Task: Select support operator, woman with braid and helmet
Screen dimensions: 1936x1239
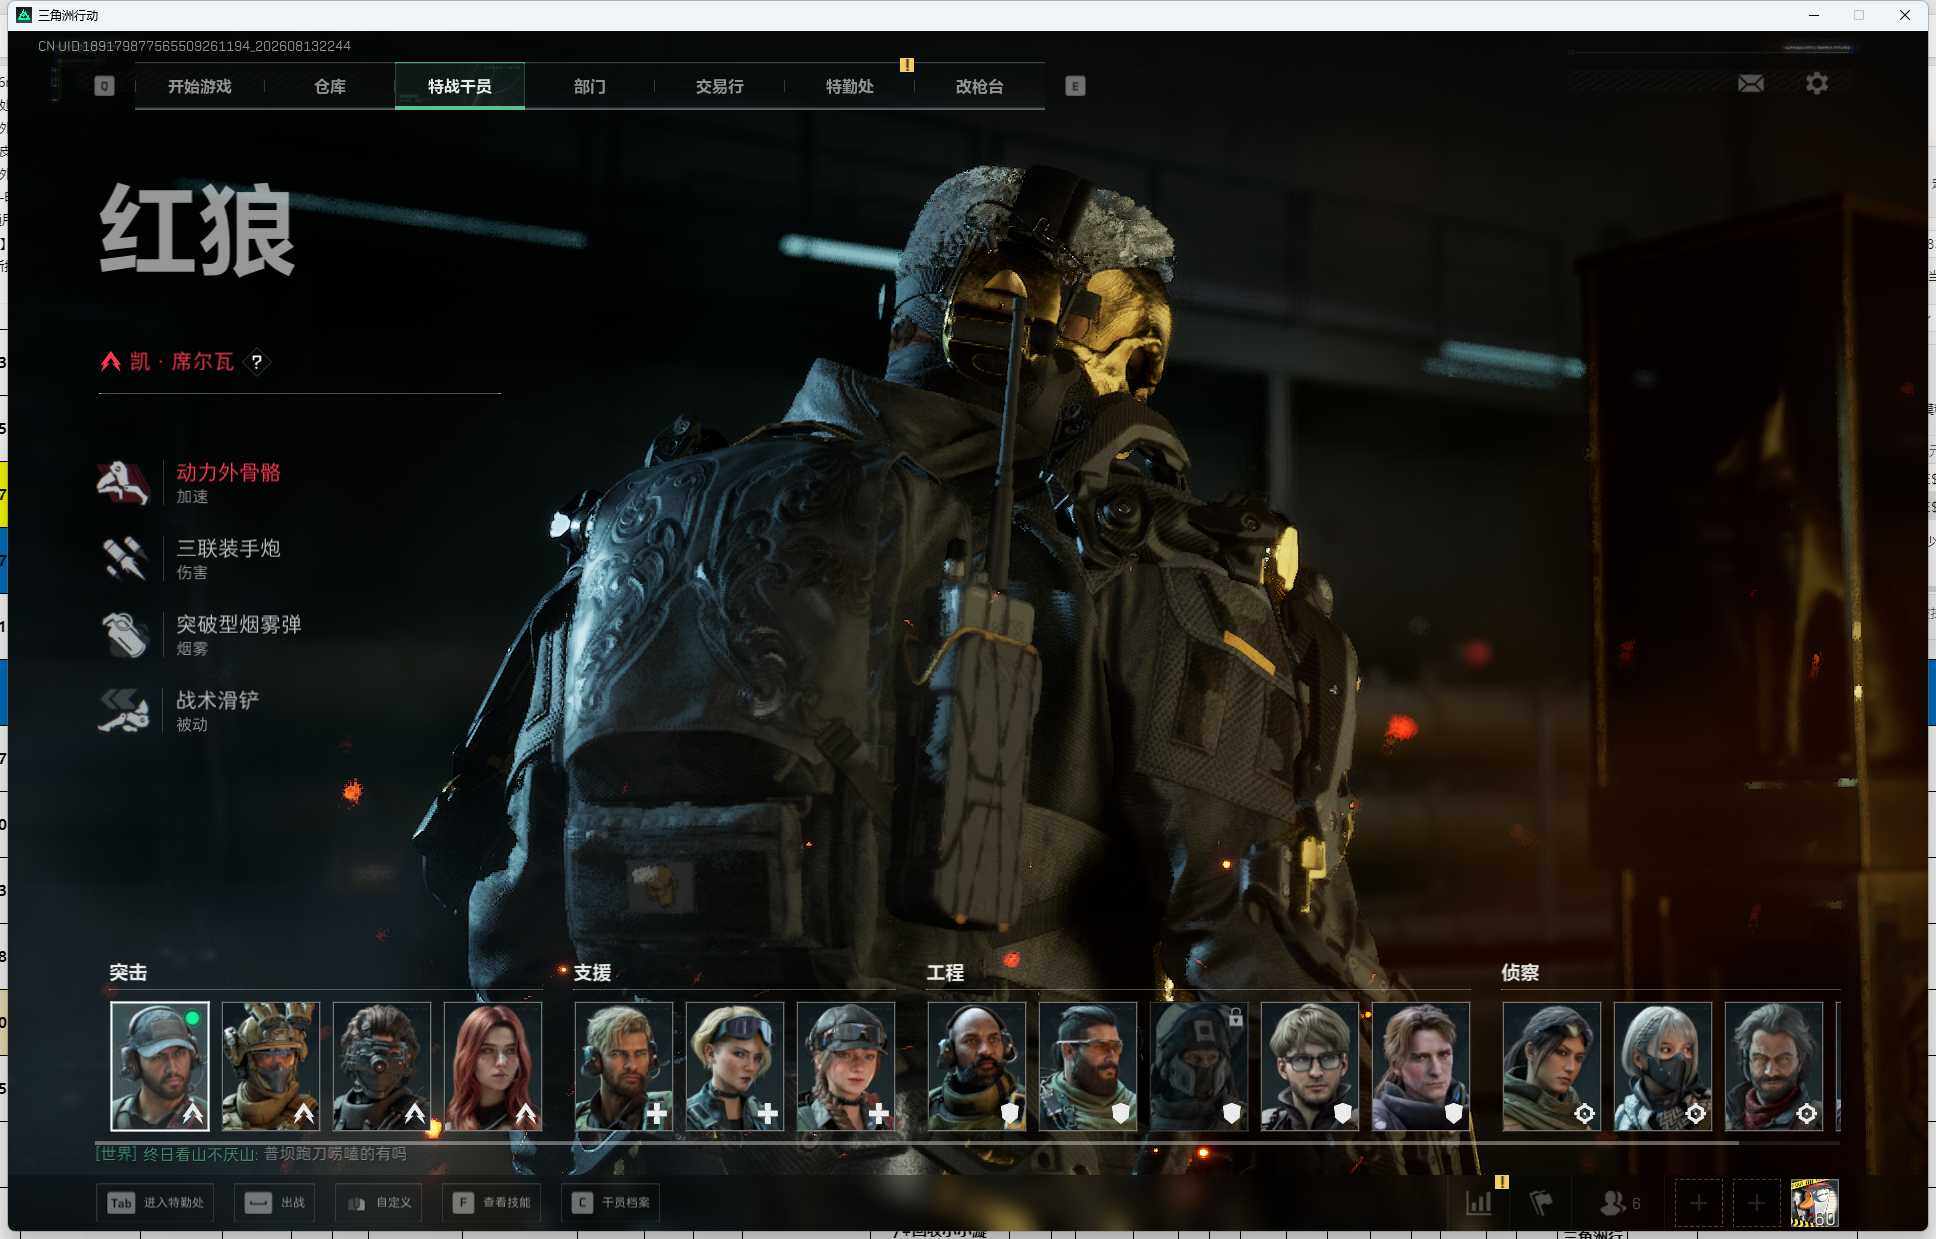Action: click(x=846, y=1066)
